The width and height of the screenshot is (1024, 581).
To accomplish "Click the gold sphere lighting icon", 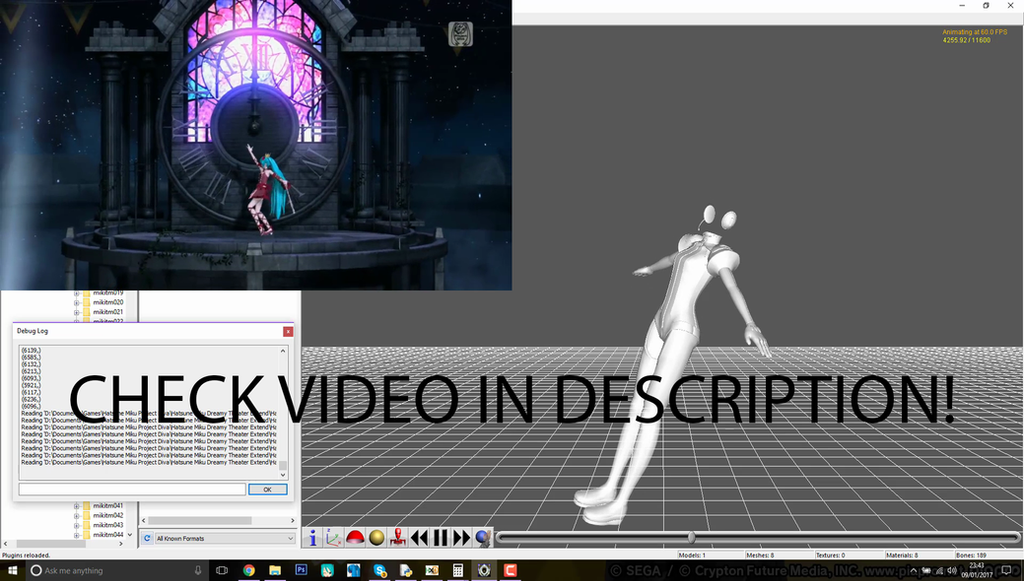I will (x=376, y=538).
